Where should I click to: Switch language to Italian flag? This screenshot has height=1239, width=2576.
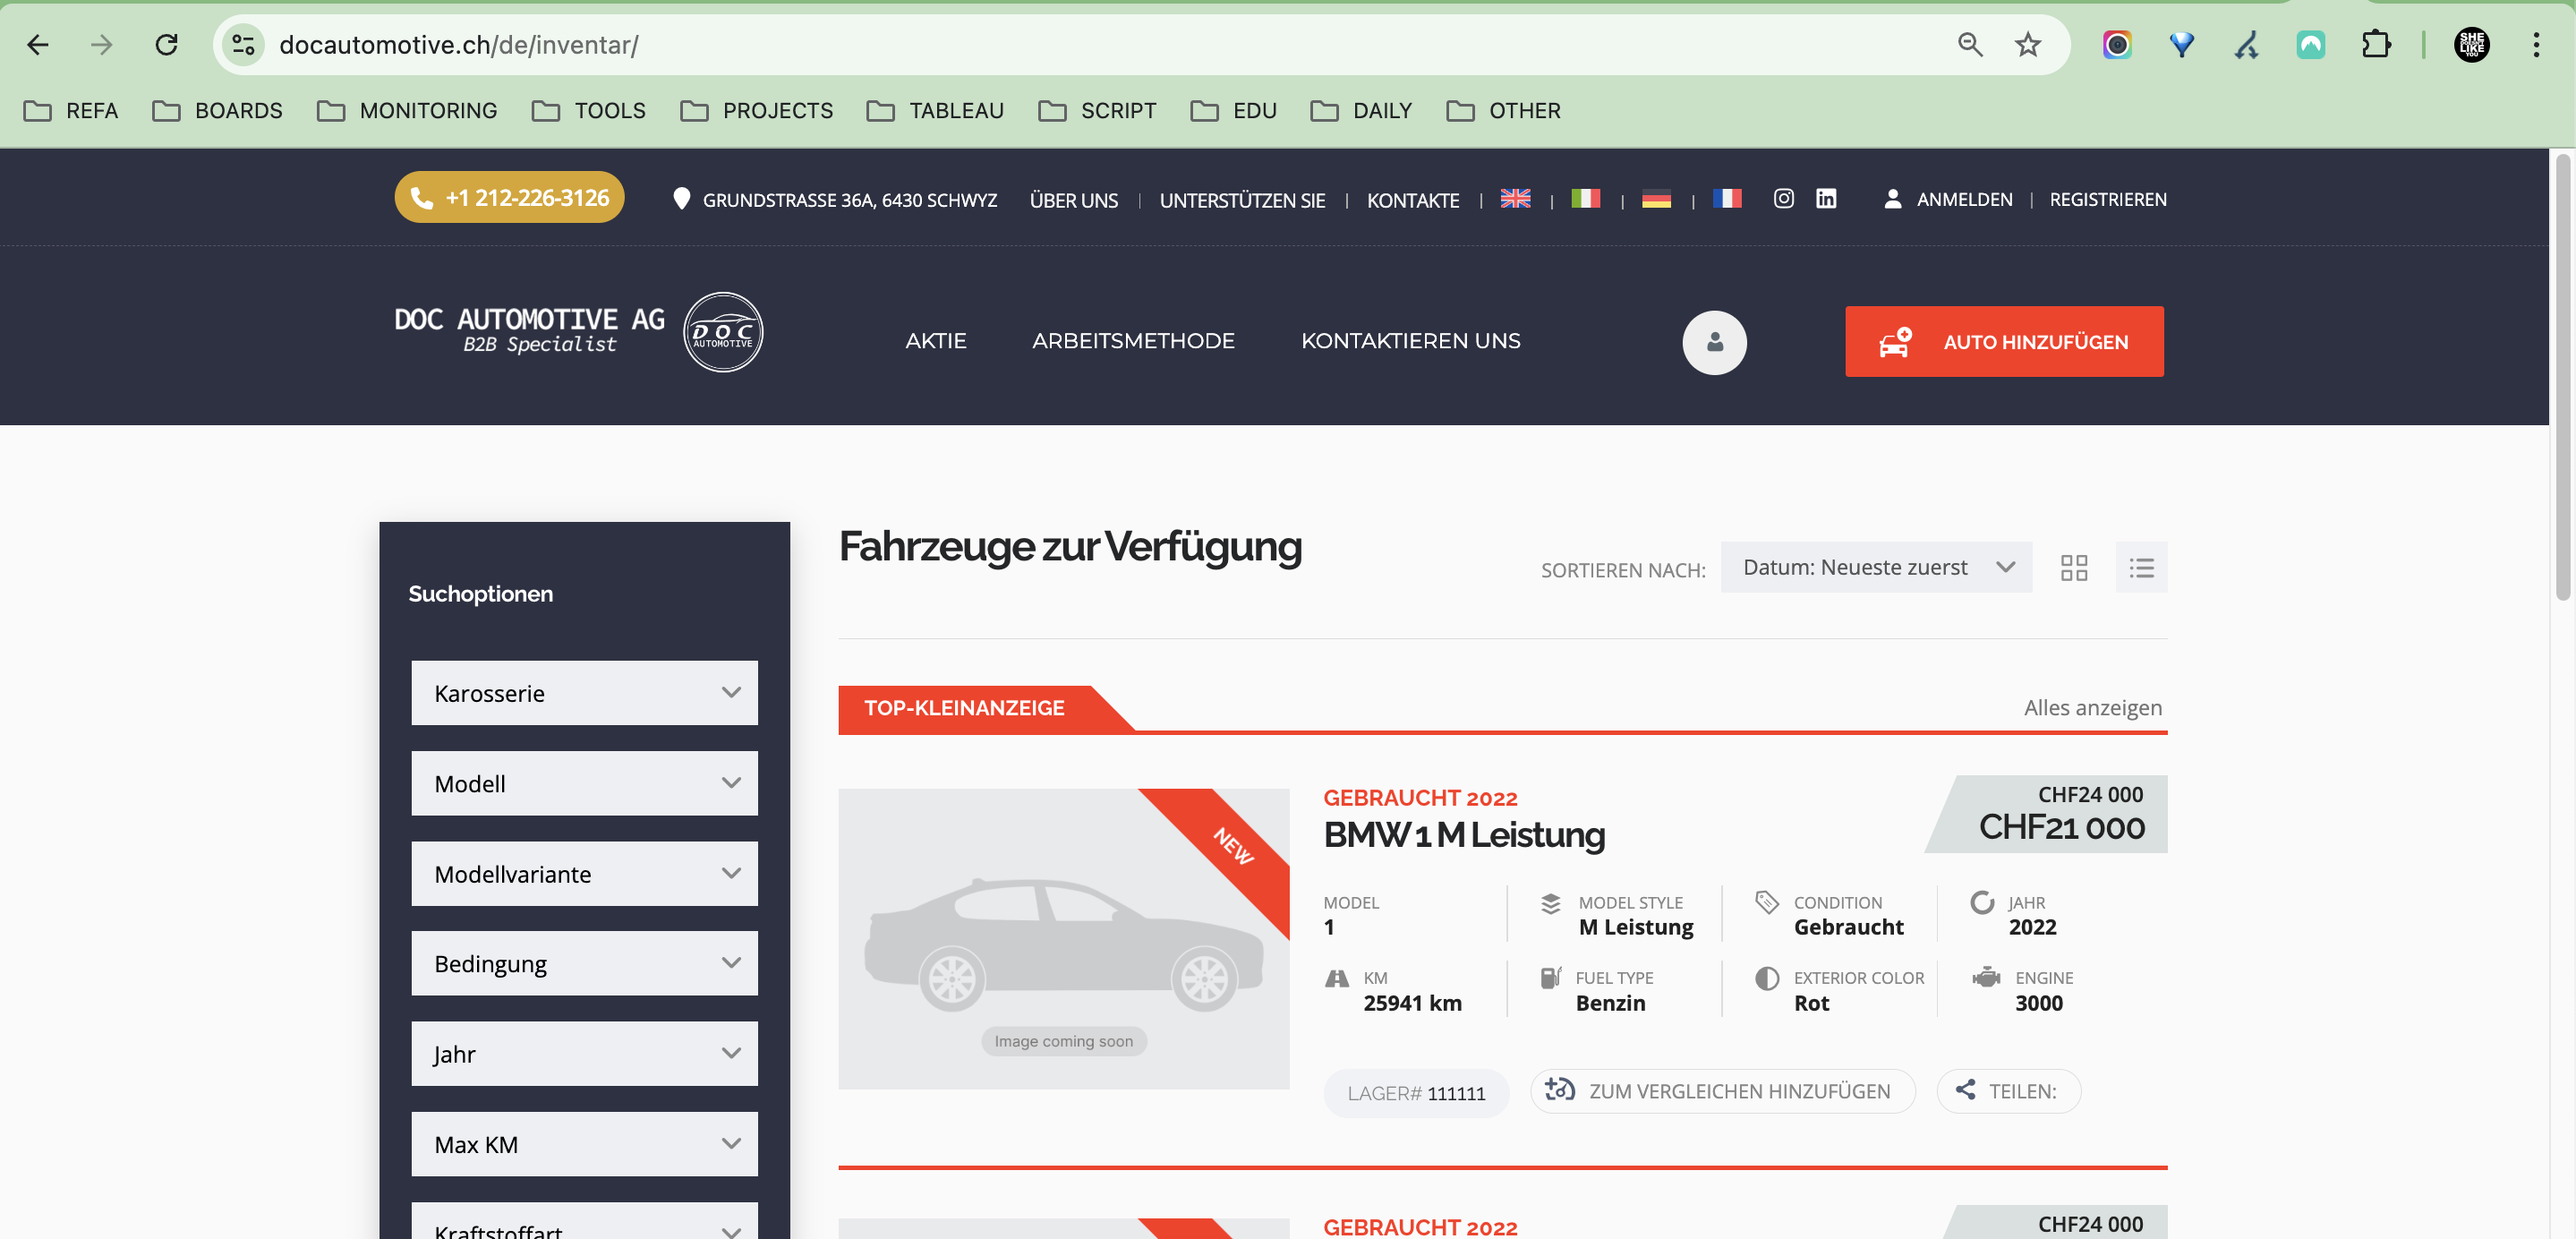tap(1585, 199)
